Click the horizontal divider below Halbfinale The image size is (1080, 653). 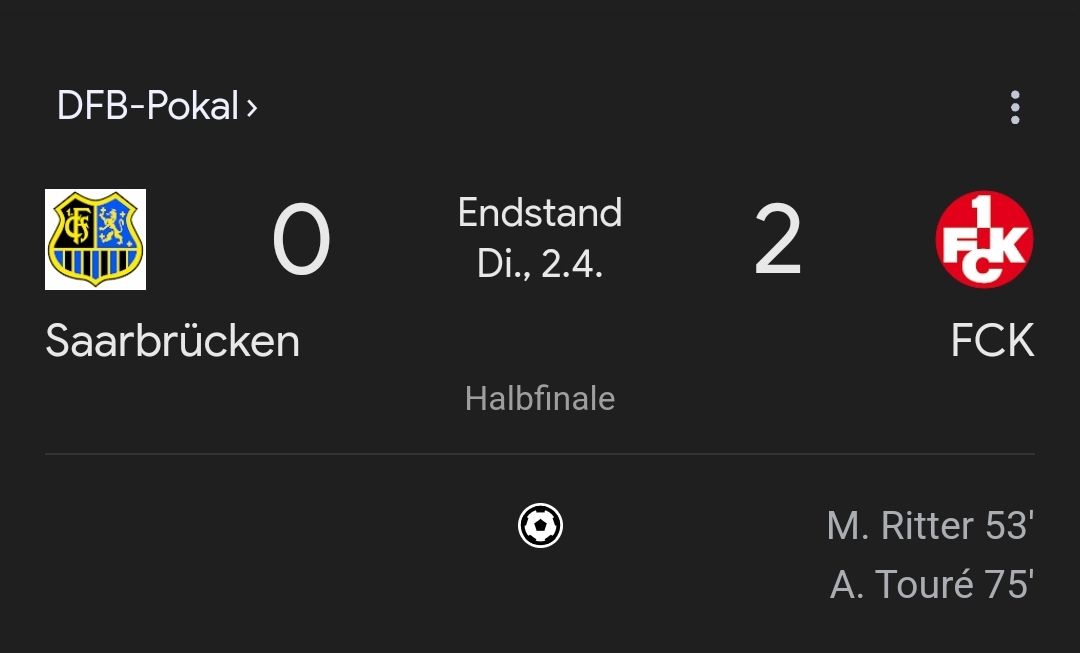540,454
